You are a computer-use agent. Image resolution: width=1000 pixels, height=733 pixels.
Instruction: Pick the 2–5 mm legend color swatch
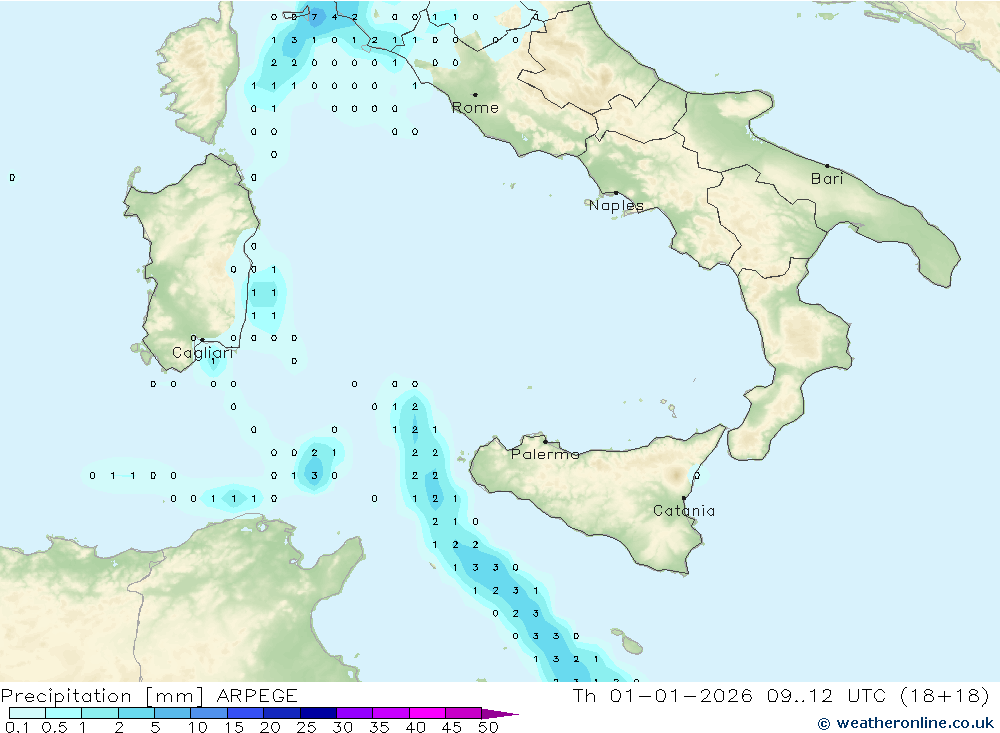[136, 713]
